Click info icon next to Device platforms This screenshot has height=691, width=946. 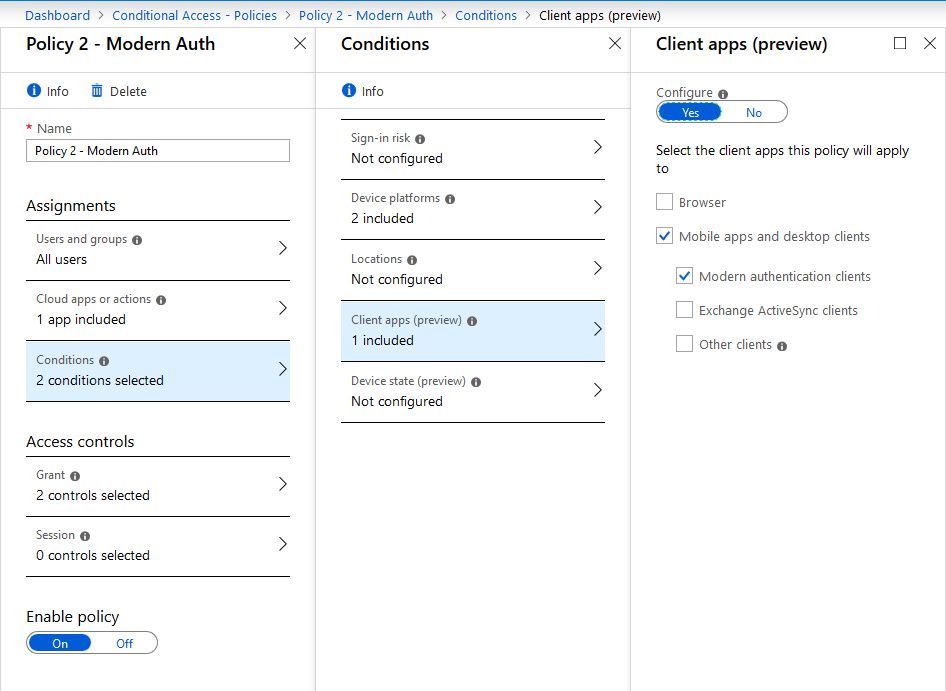[450, 199]
